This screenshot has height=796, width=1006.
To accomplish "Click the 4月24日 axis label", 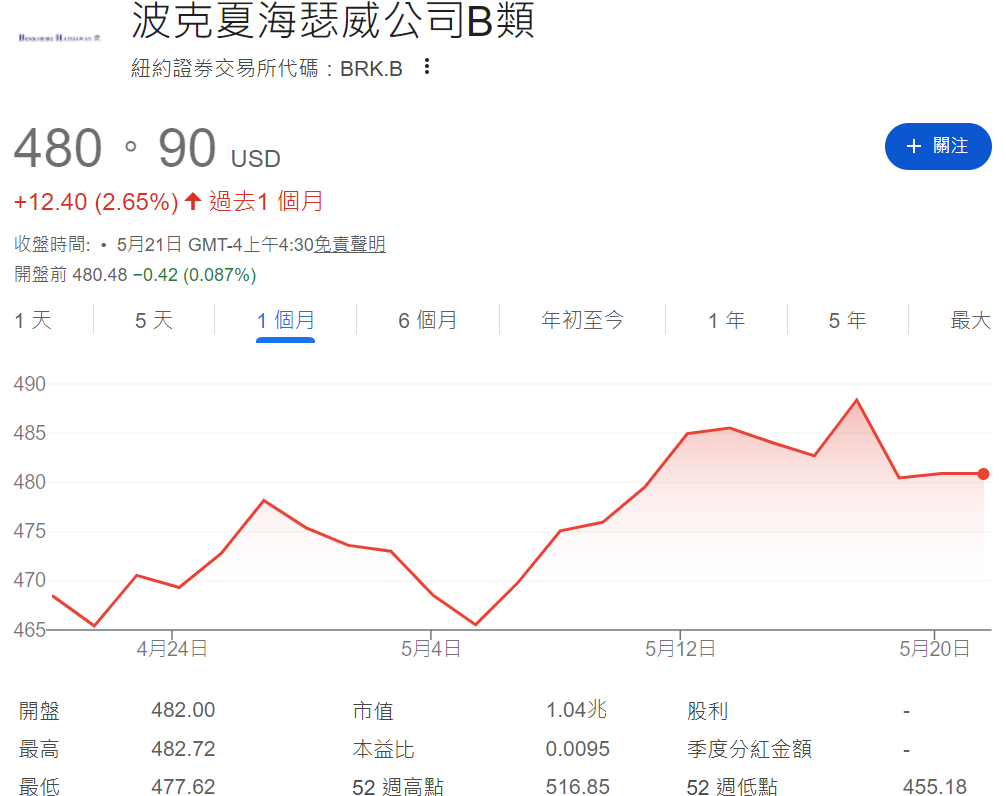I will [x=172, y=648].
